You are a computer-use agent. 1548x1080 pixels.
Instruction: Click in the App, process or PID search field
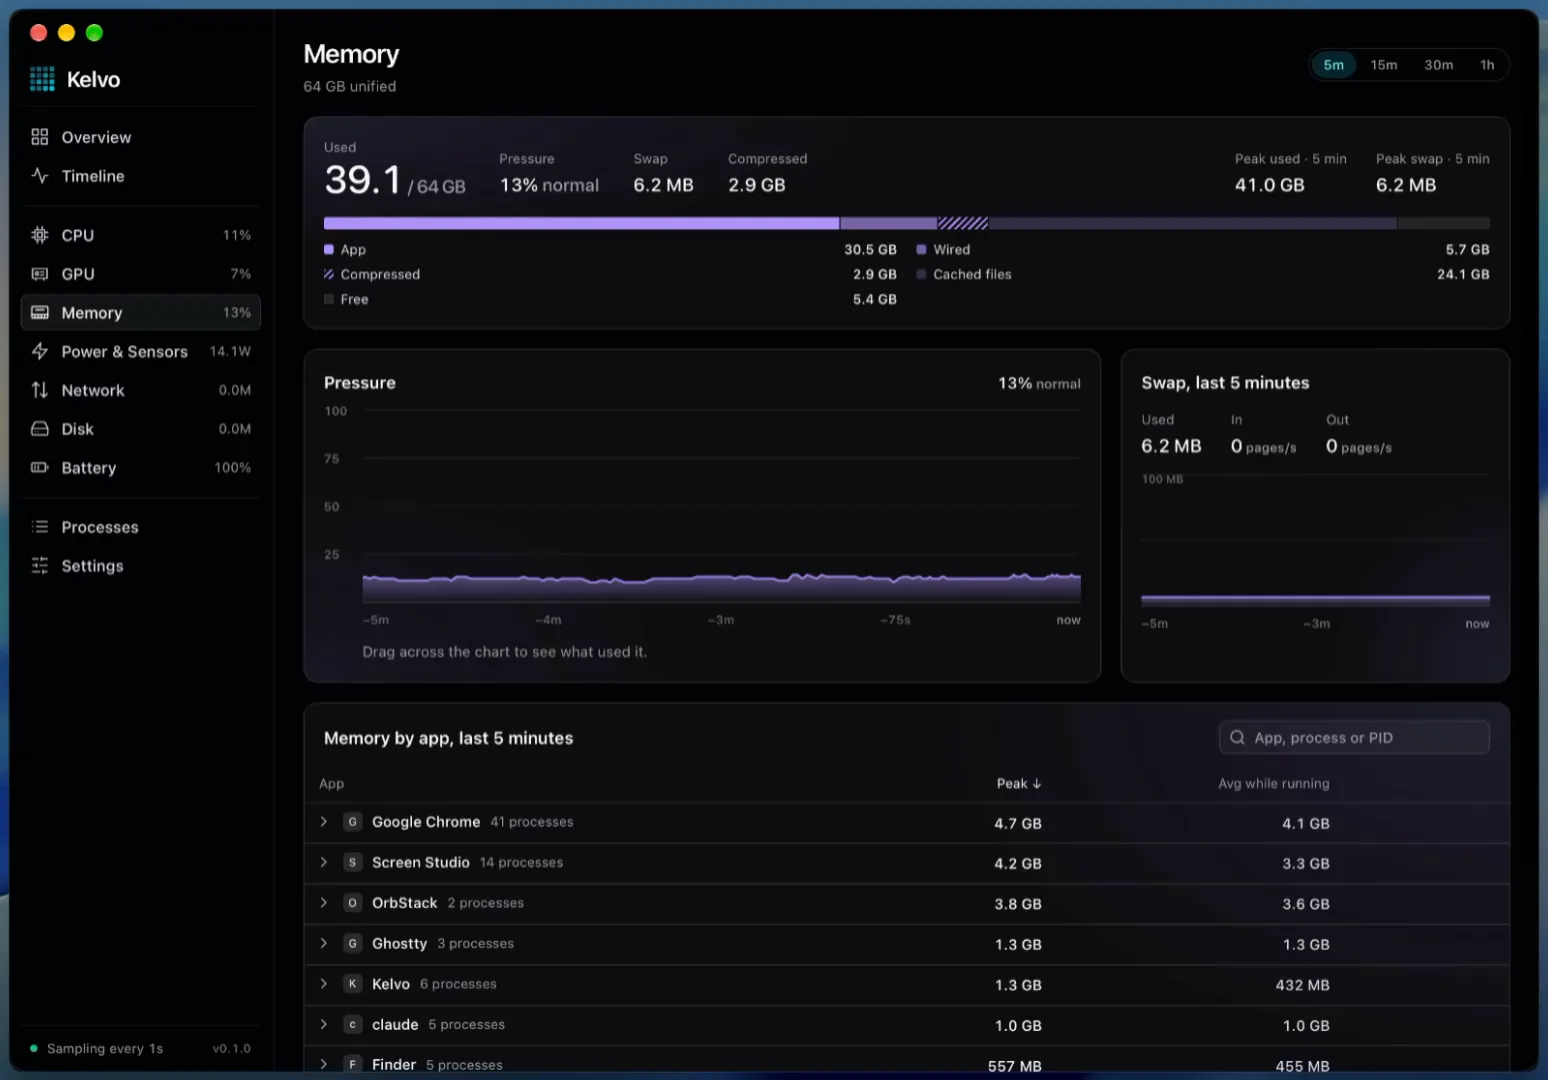(x=1354, y=737)
